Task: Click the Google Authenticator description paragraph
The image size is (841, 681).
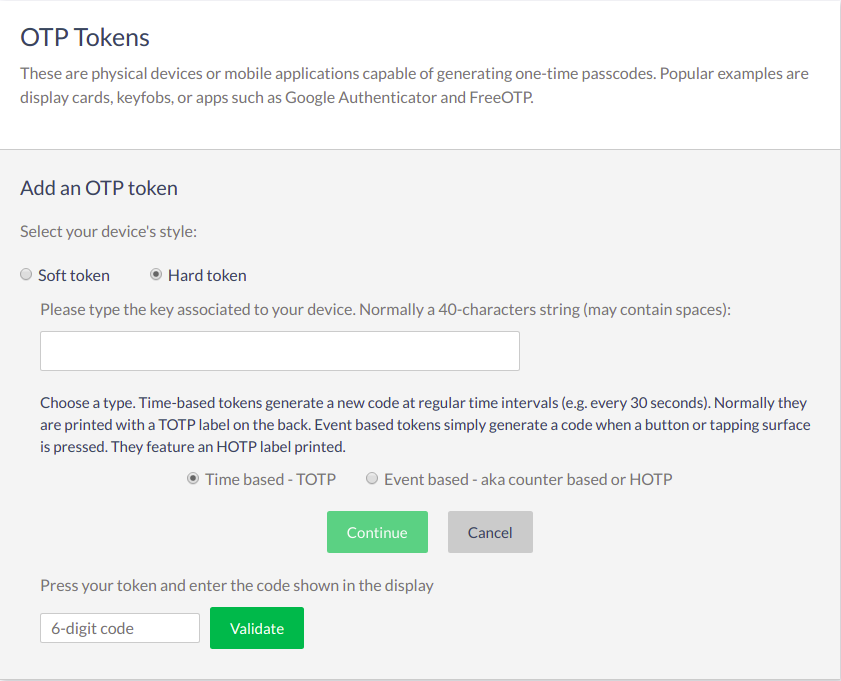Action: (414, 86)
